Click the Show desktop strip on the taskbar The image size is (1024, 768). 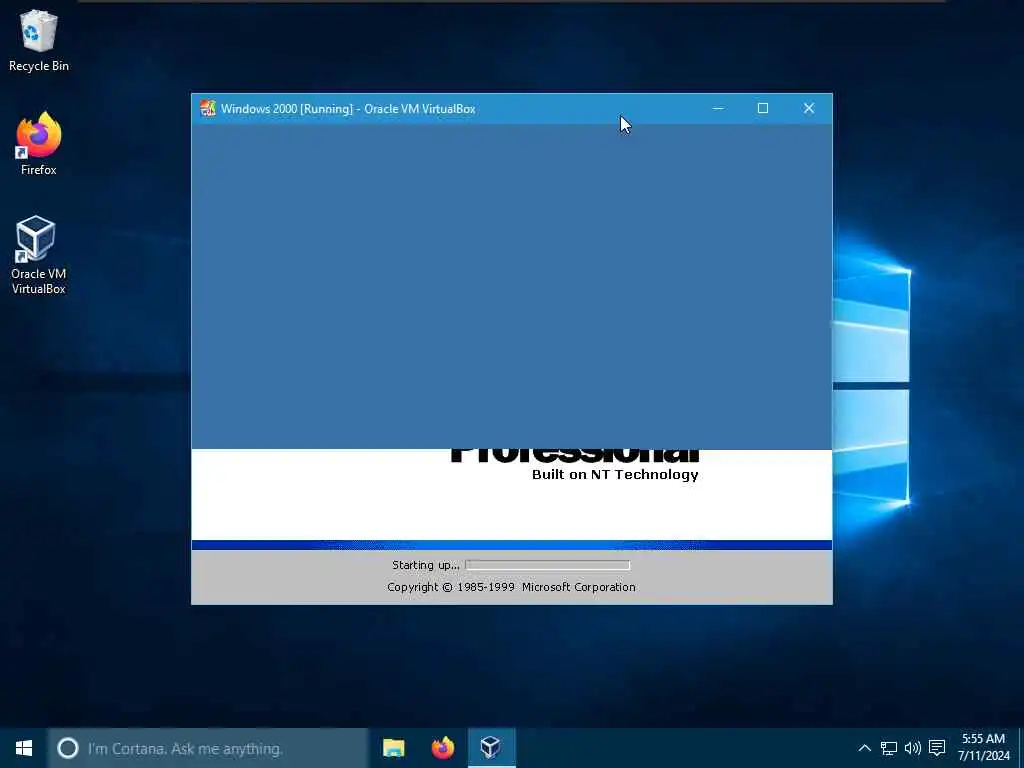tap(1021, 748)
